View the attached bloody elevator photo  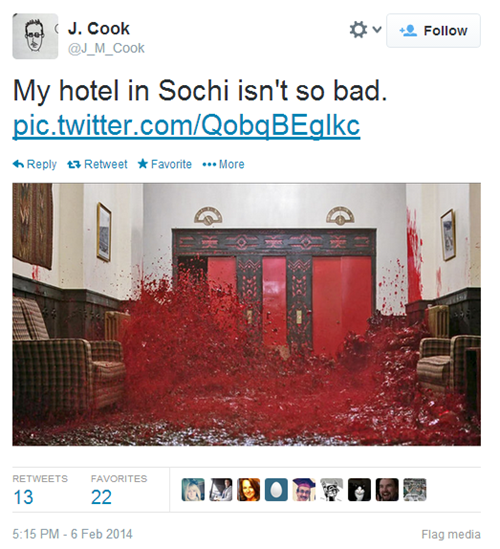click(x=246, y=314)
